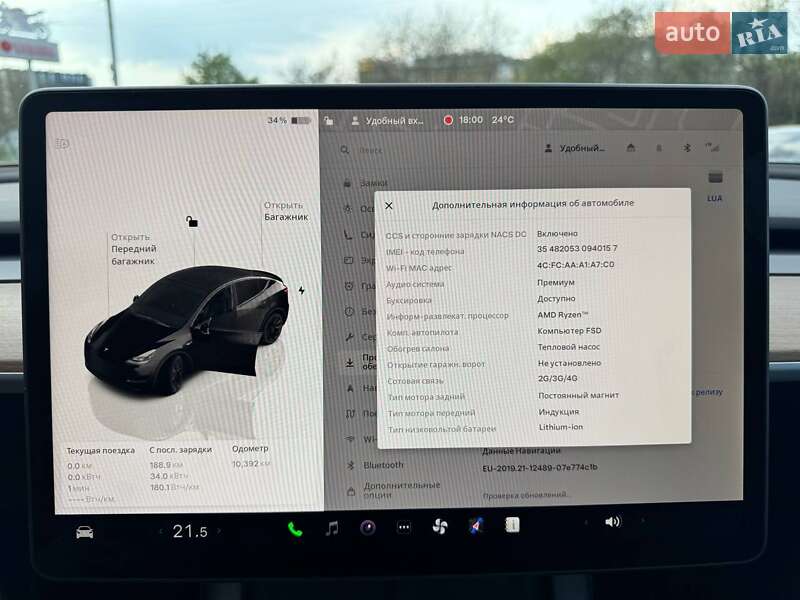This screenshot has width=800, height=600.
Task: Tap the IMEI value 35 482053 094015 7
Action: pyautogui.click(x=577, y=248)
